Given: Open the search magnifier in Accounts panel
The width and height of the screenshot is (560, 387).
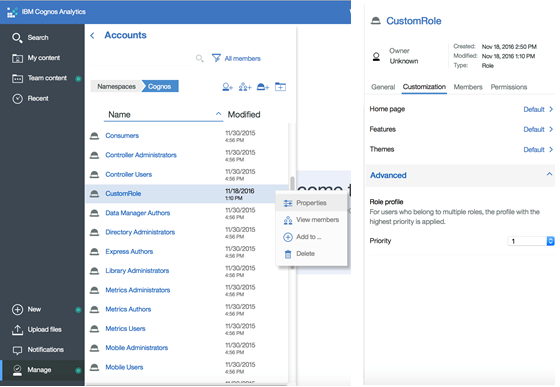Looking at the screenshot, I should point(200,58).
